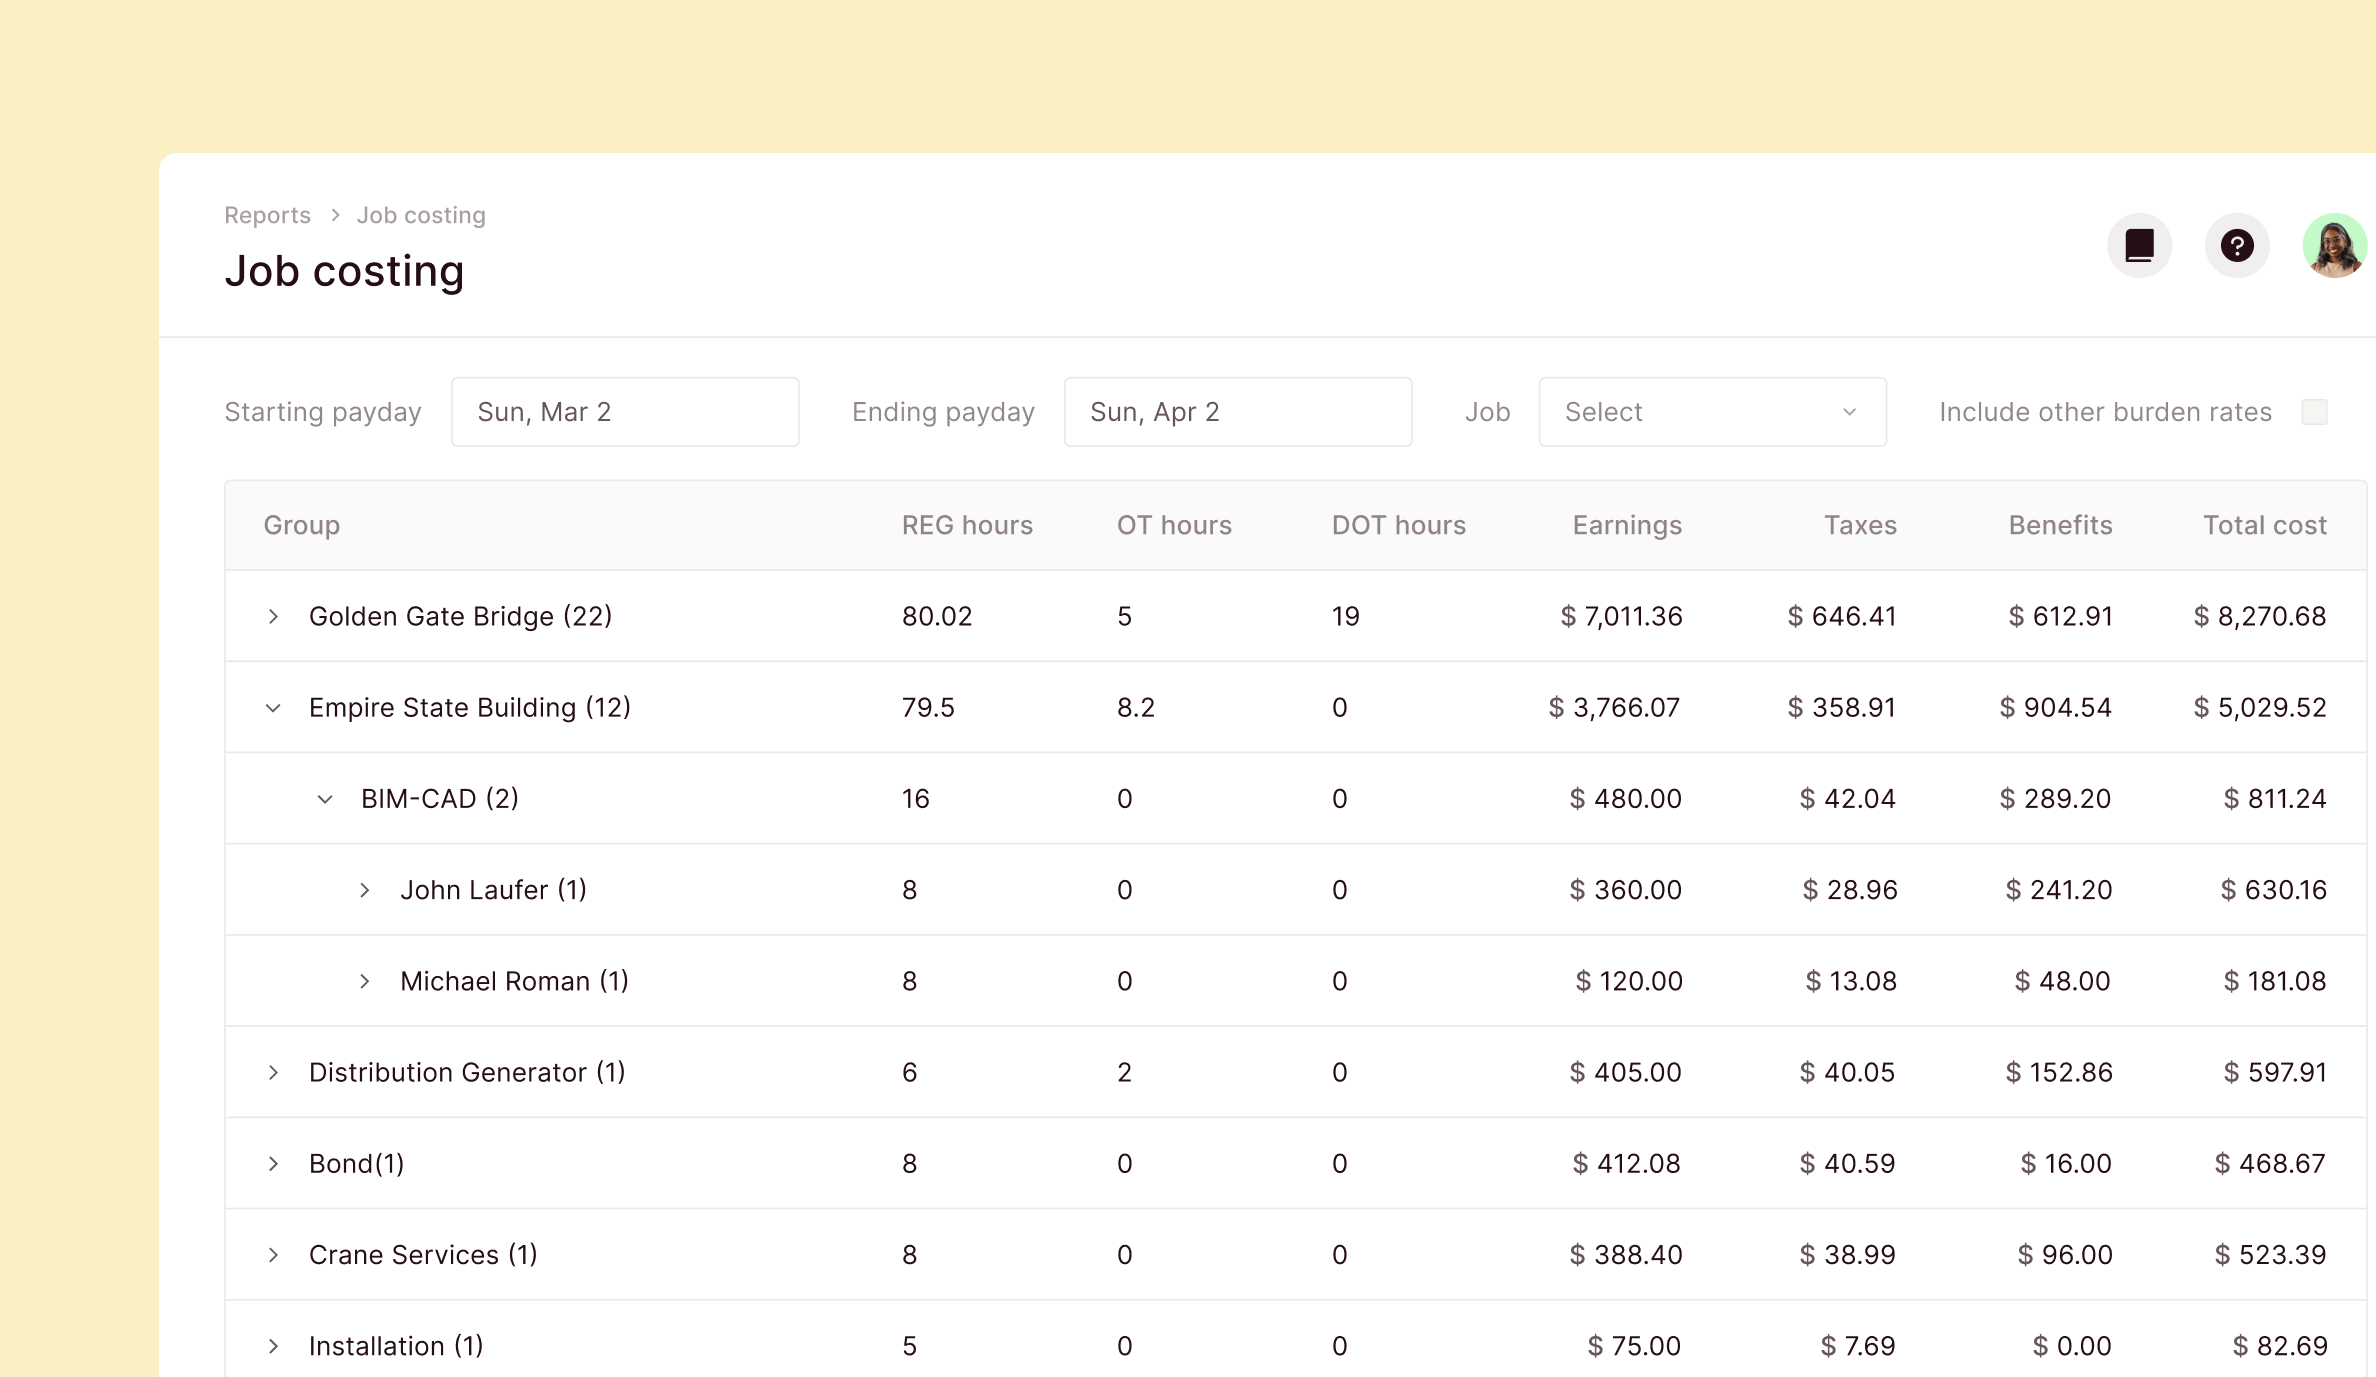The width and height of the screenshot is (2376, 1377).
Task: Click the Total cost column header
Action: pos(2264,524)
